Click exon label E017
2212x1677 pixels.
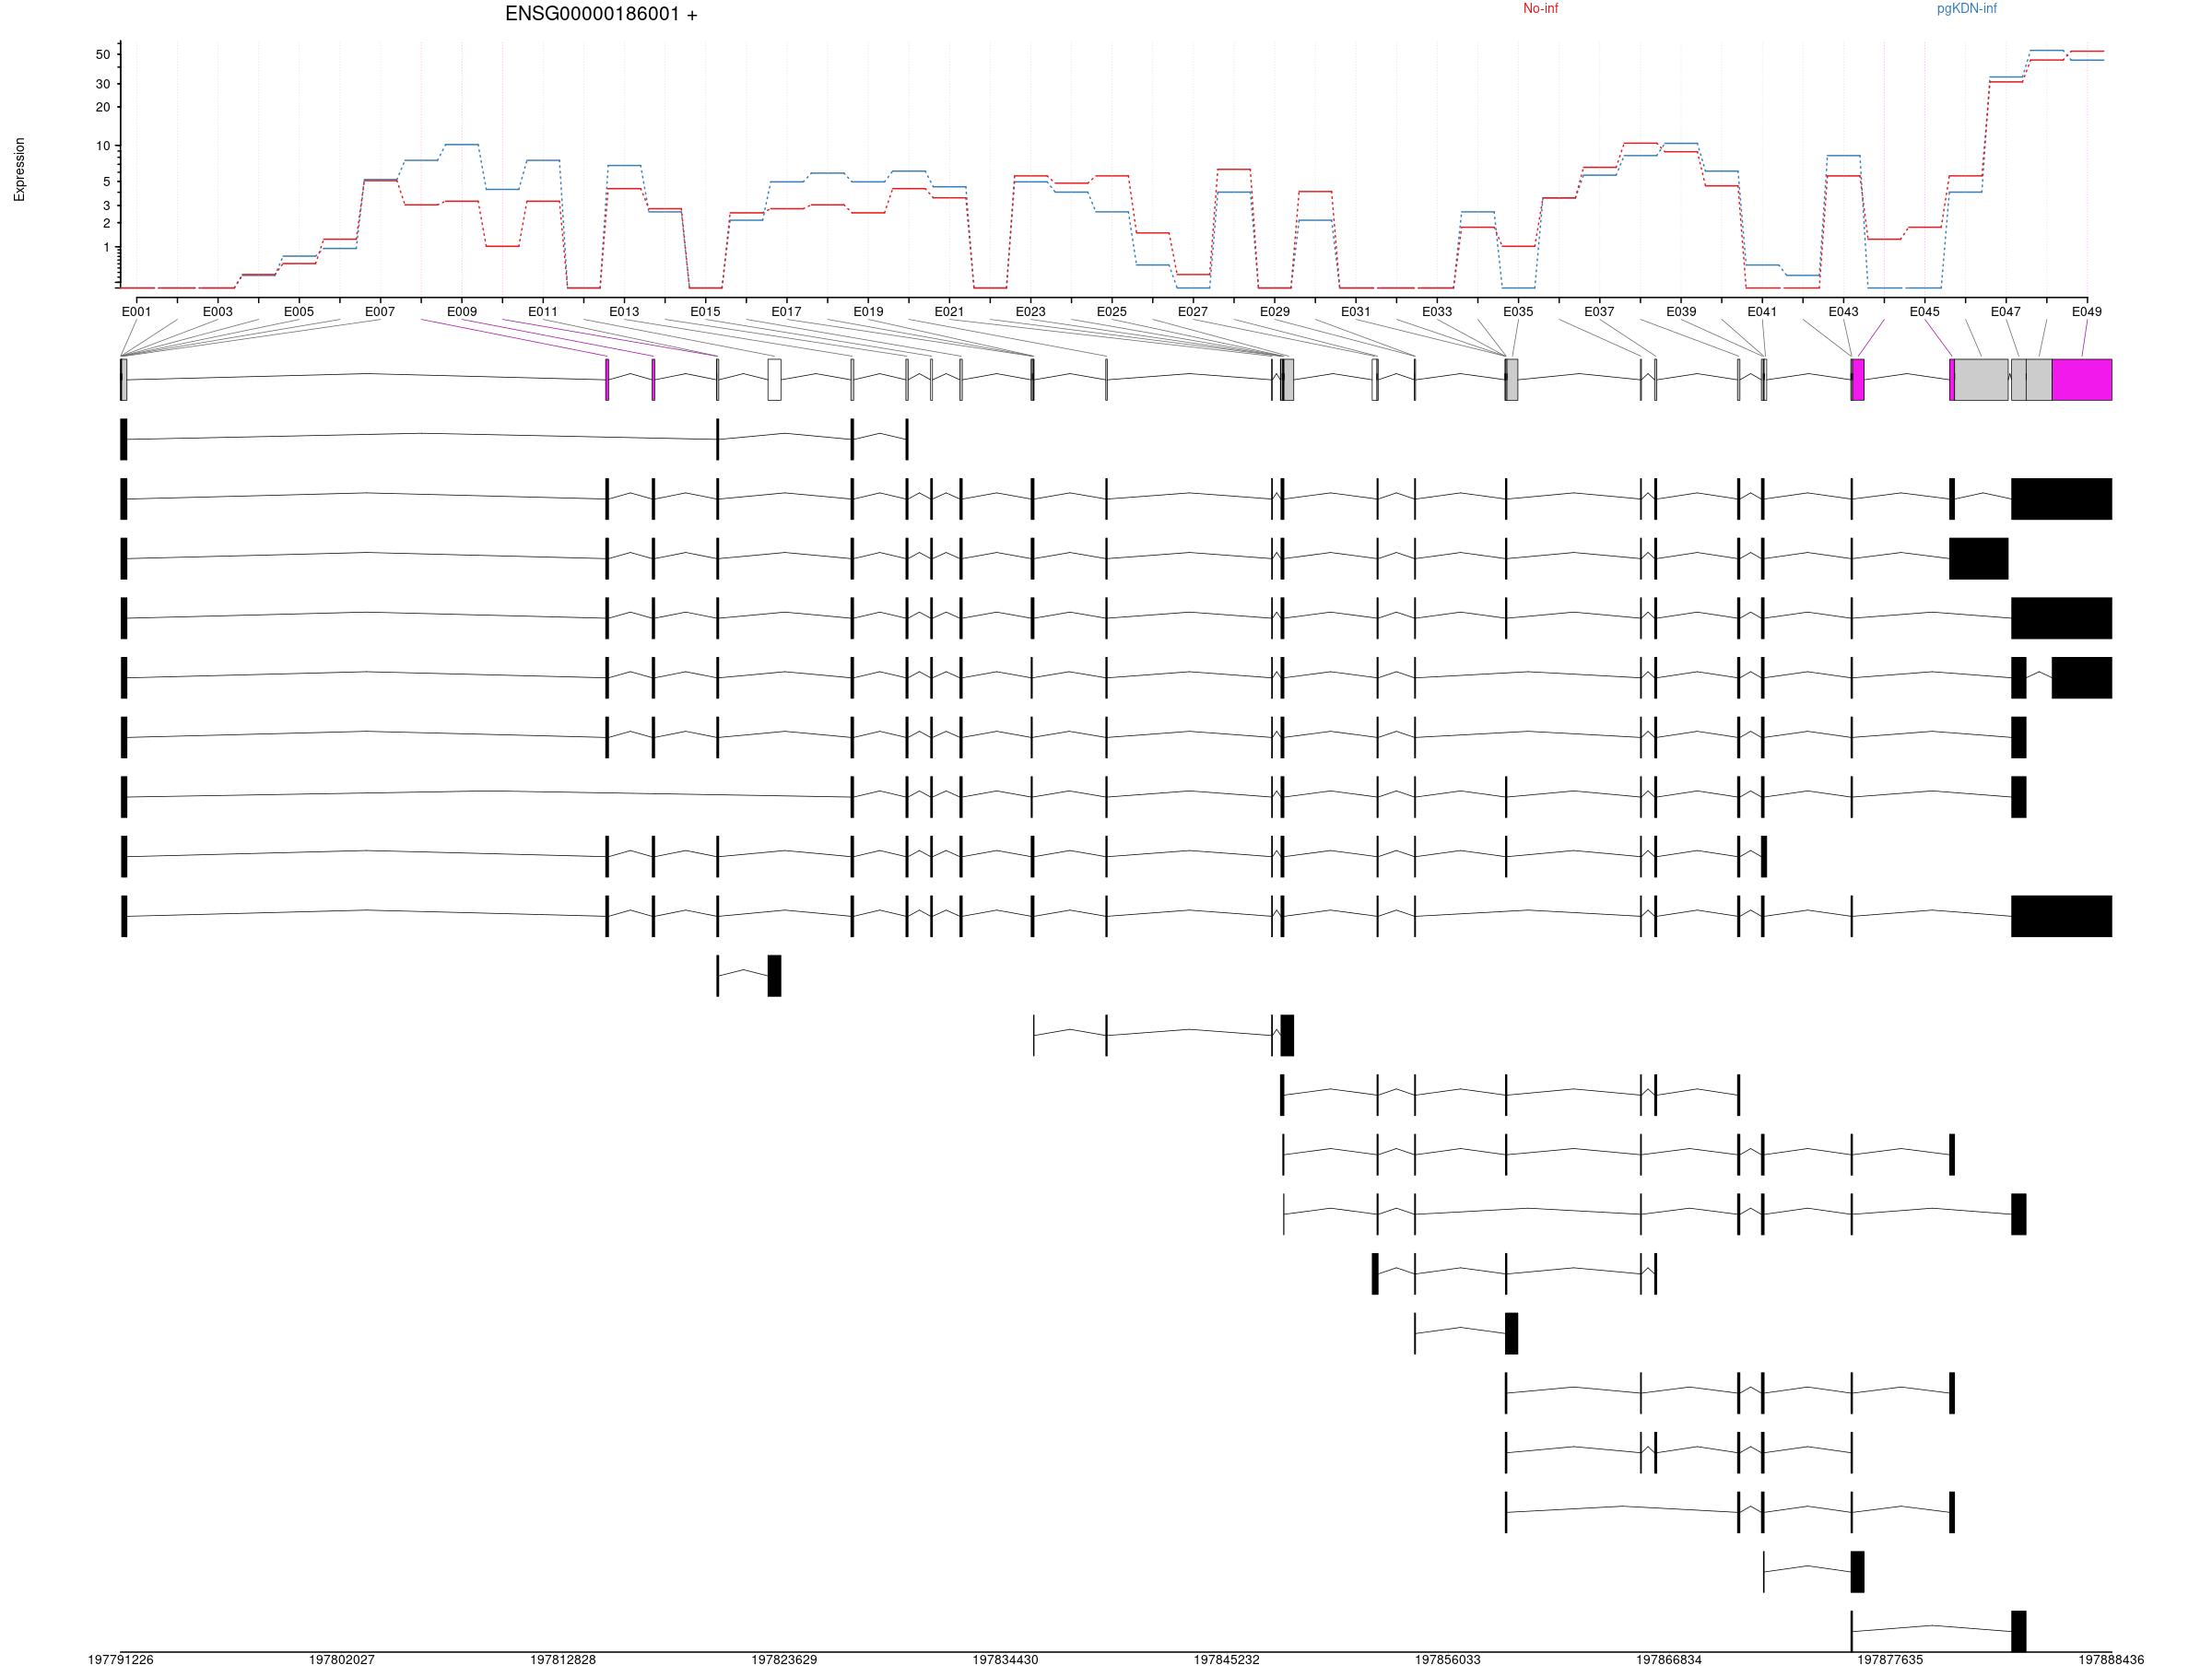[x=786, y=311]
